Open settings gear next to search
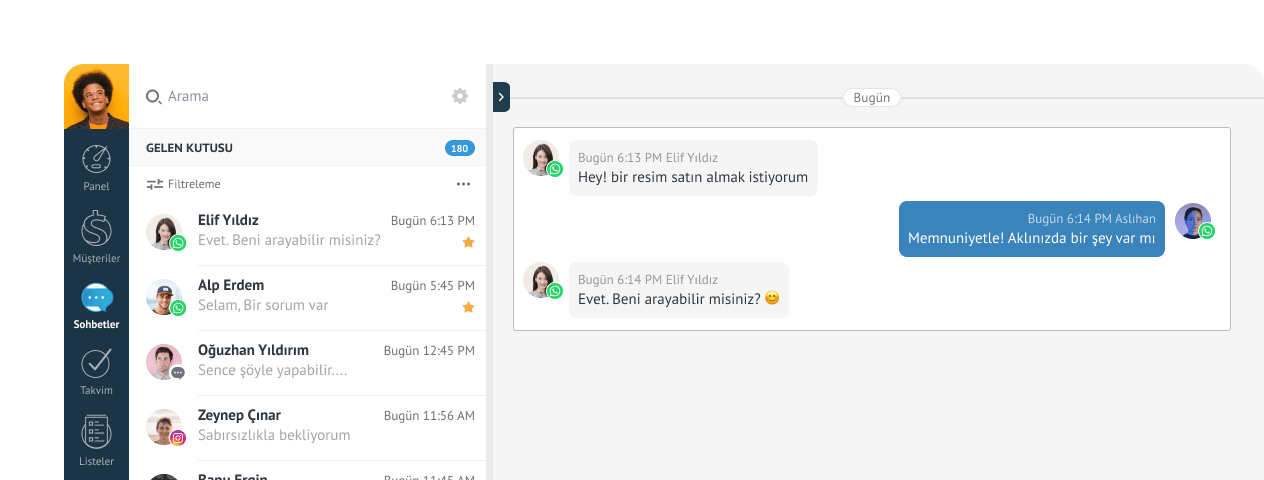The width and height of the screenshot is (1264, 480). pyautogui.click(x=460, y=96)
